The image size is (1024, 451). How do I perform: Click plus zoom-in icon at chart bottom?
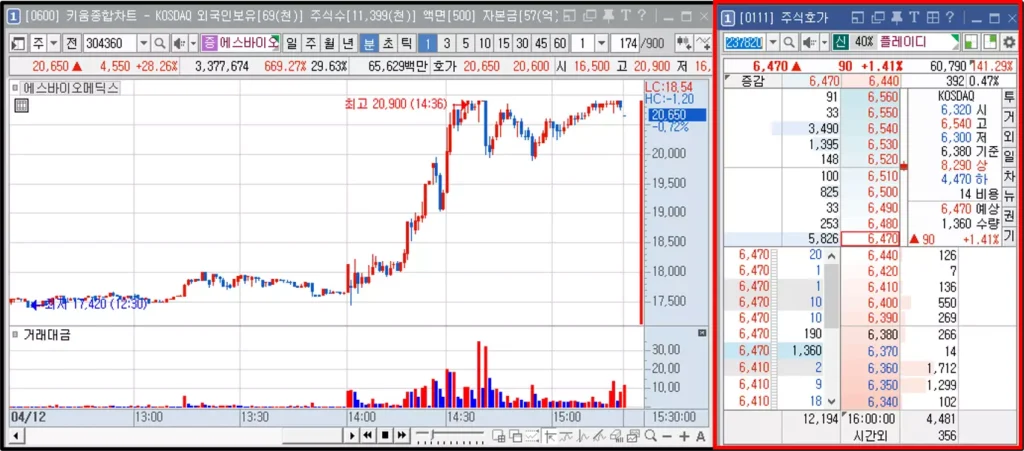(684, 436)
